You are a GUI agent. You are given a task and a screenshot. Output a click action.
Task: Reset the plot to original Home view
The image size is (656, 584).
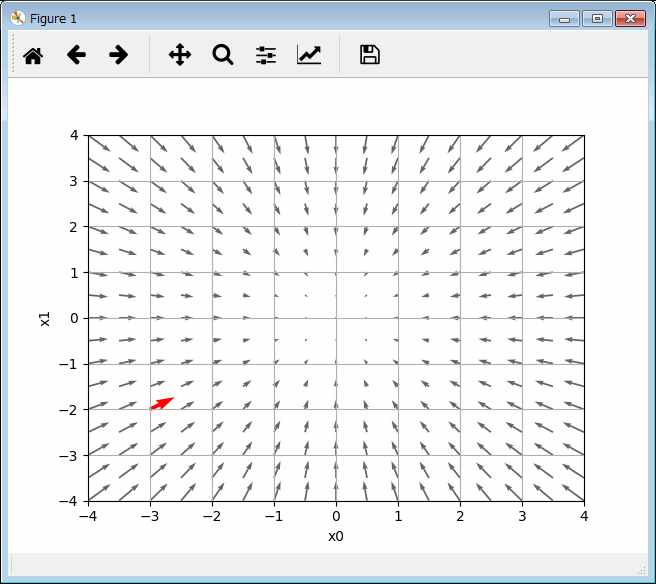pyautogui.click(x=33, y=55)
